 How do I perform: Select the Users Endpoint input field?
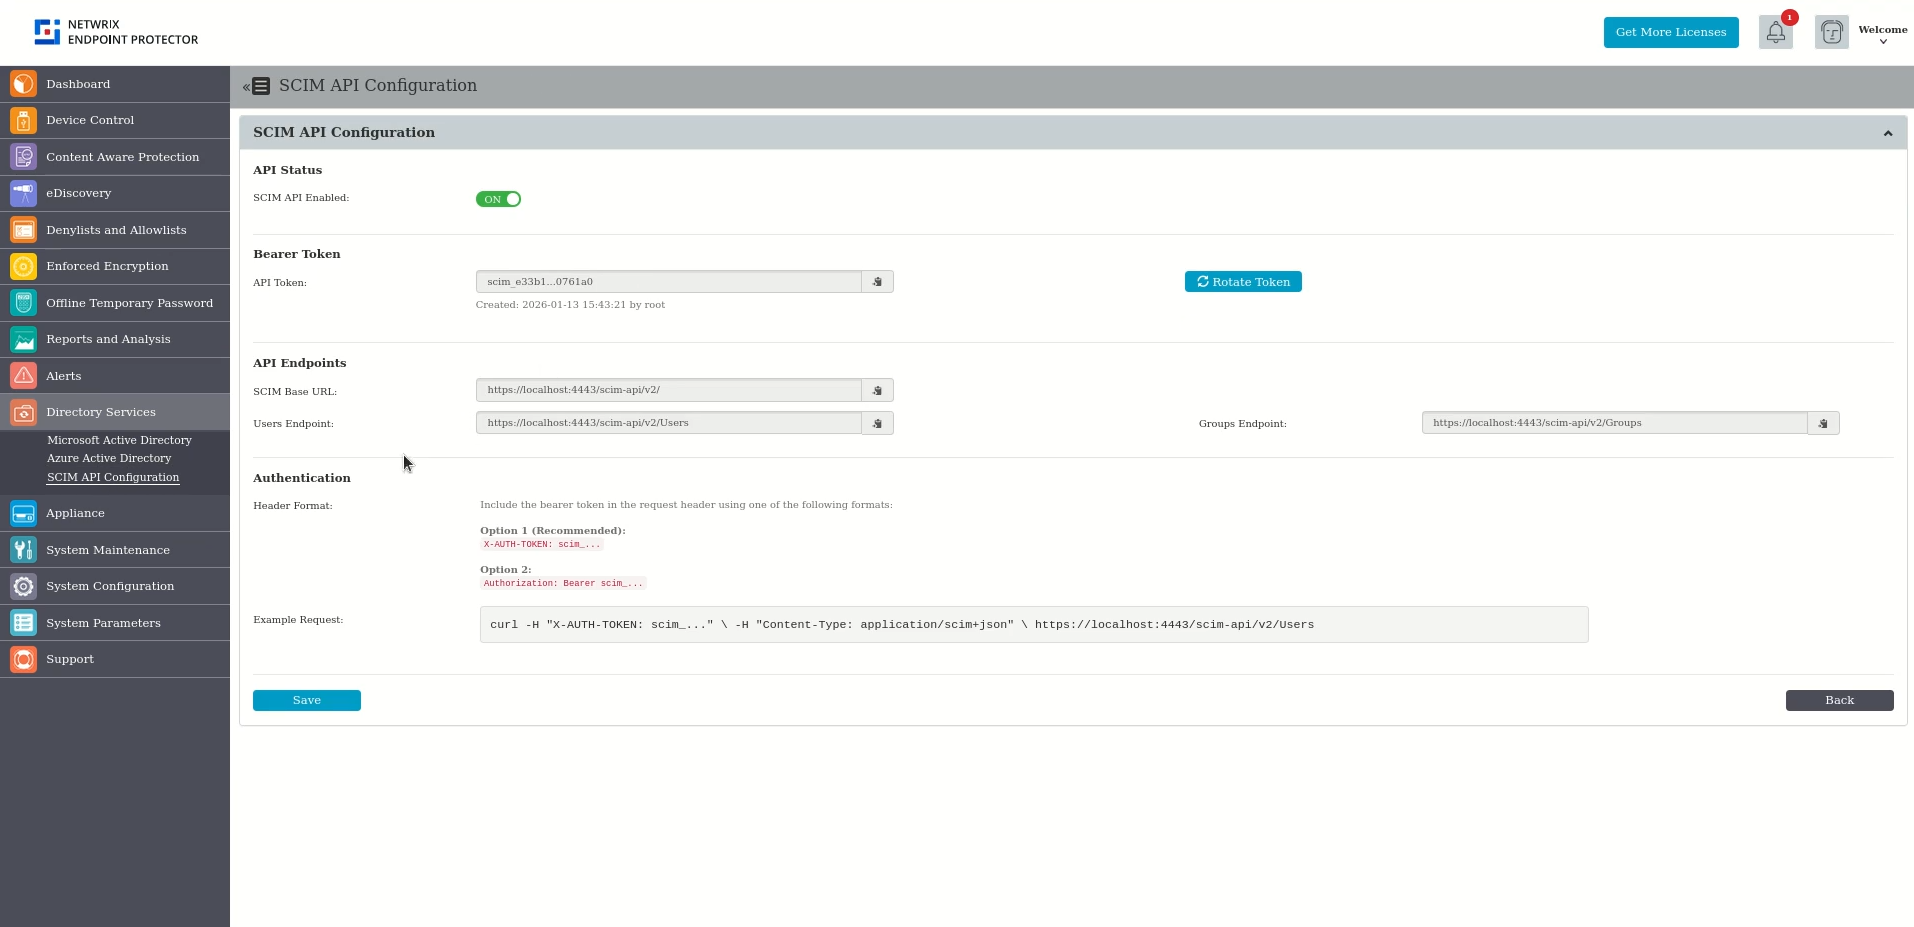click(x=667, y=422)
